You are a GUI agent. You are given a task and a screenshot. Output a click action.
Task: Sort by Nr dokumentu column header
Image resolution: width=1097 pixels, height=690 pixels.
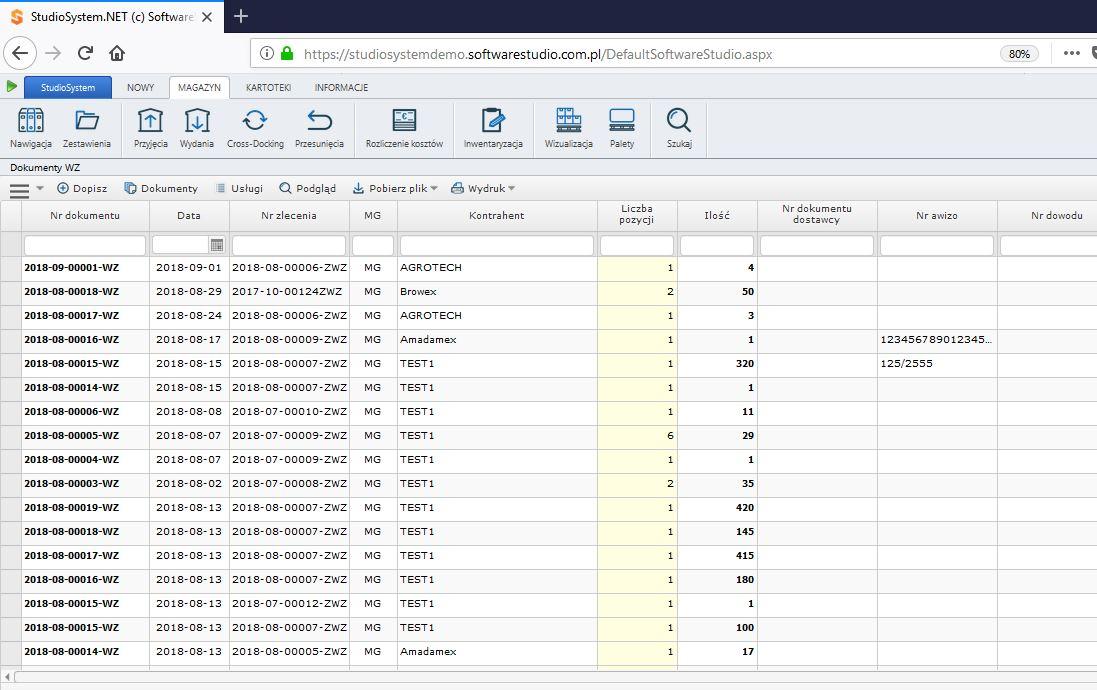point(85,216)
